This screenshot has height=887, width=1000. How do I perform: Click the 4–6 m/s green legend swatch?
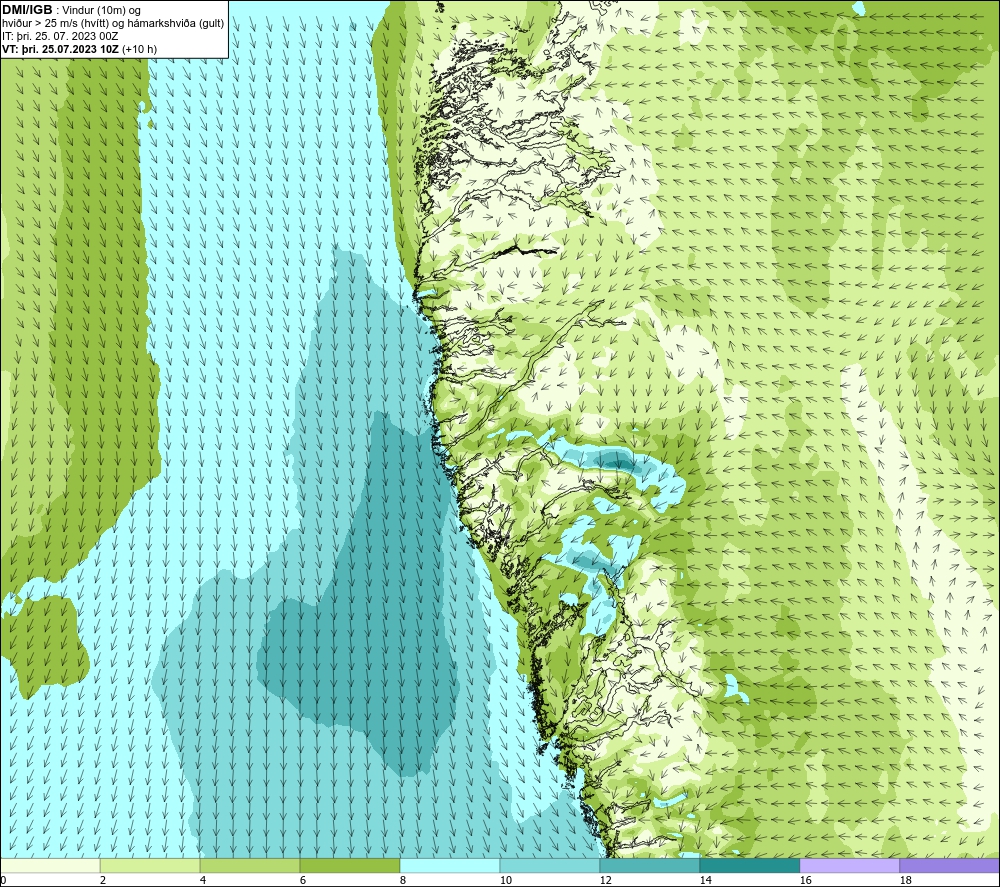click(250, 865)
